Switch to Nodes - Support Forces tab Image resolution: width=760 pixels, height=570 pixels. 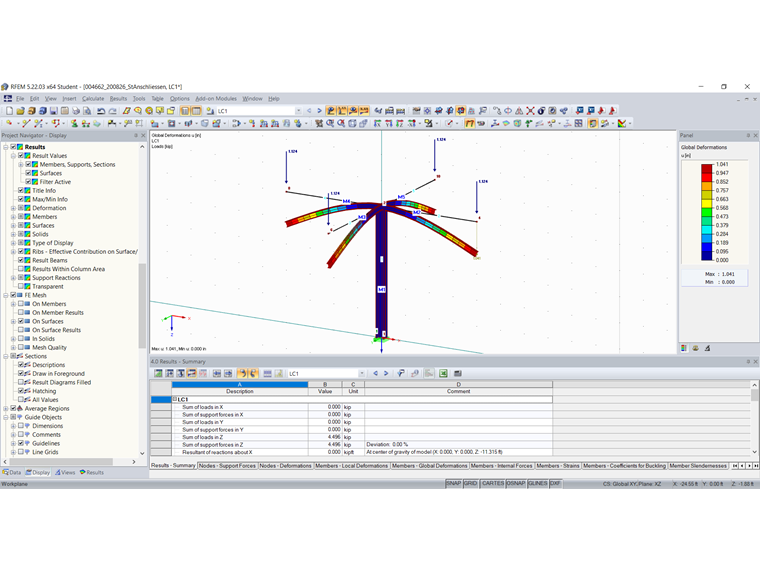coord(227,466)
